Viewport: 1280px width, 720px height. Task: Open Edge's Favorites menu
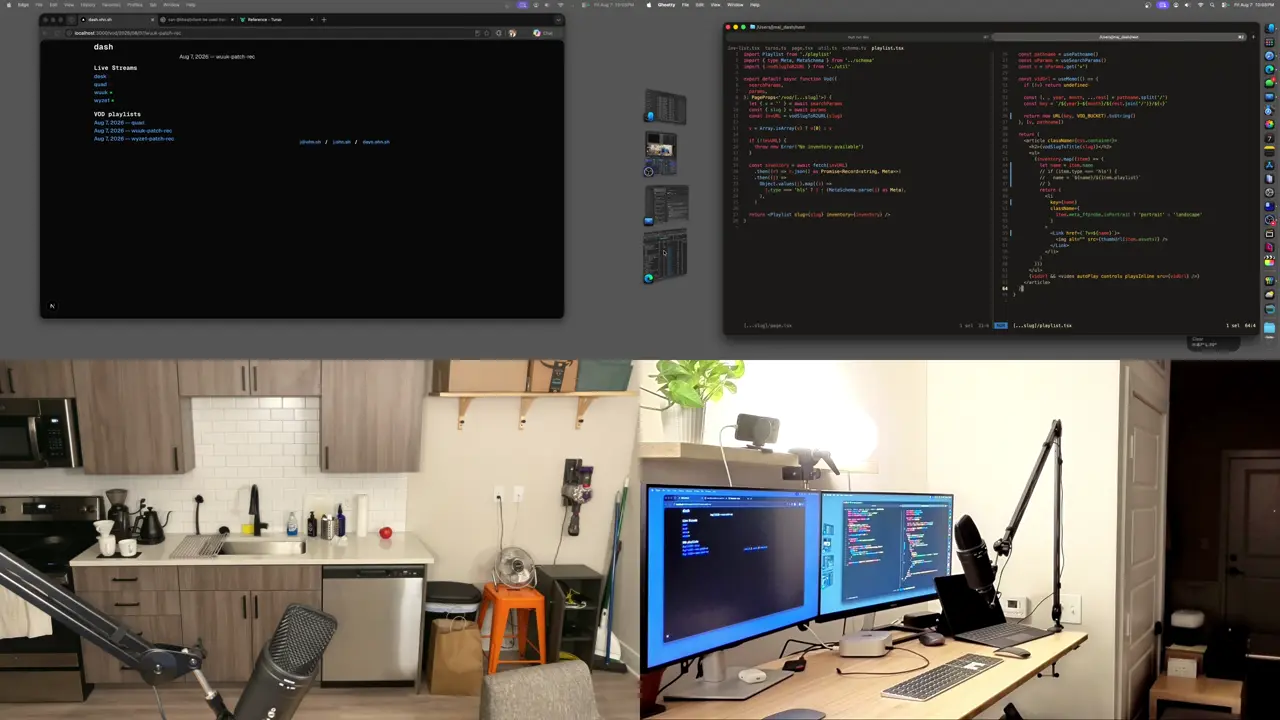pos(109,5)
